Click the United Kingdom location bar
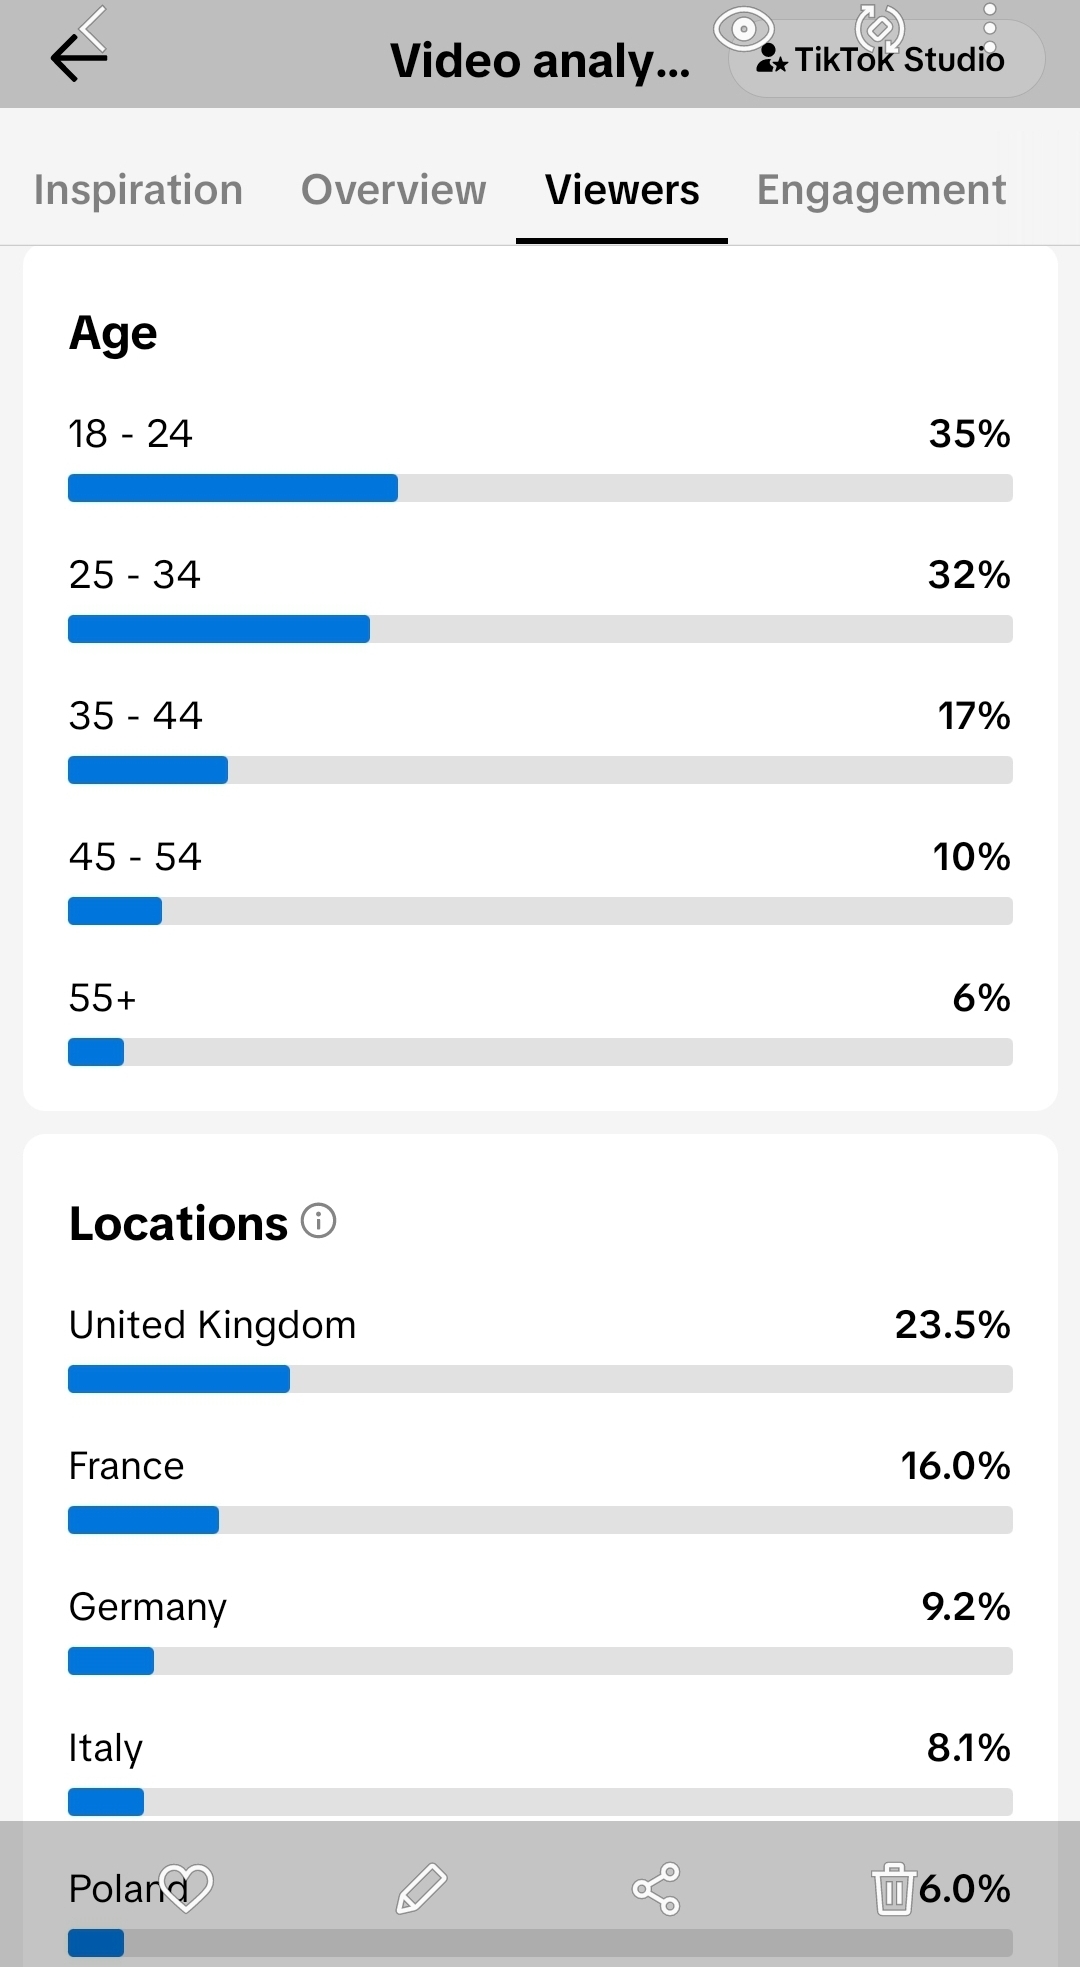This screenshot has height=1967, width=1080. (x=540, y=1379)
